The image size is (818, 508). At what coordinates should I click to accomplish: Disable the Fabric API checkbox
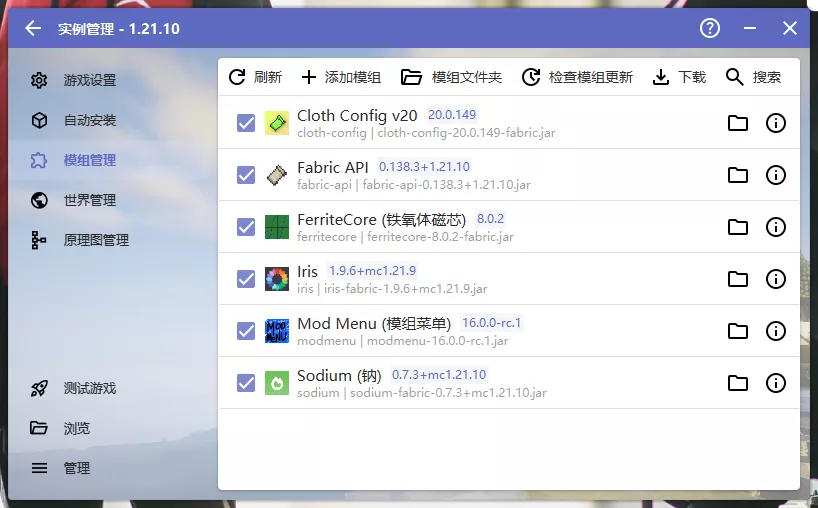click(246, 175)
